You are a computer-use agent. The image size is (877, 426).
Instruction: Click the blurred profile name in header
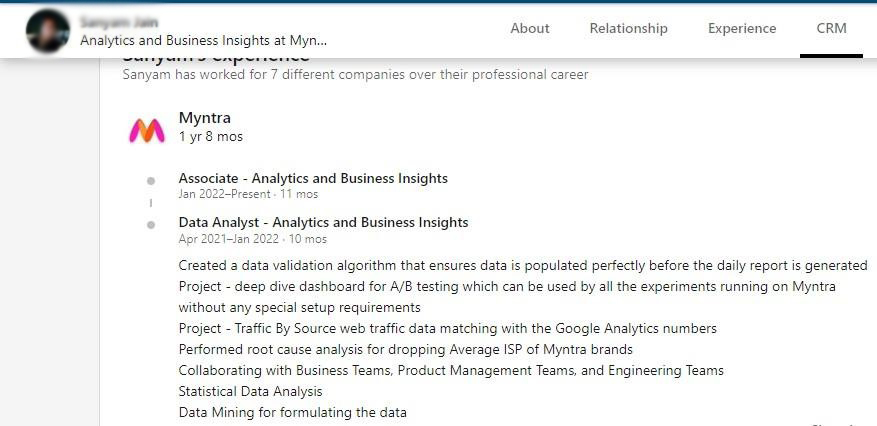pos(119,22)
